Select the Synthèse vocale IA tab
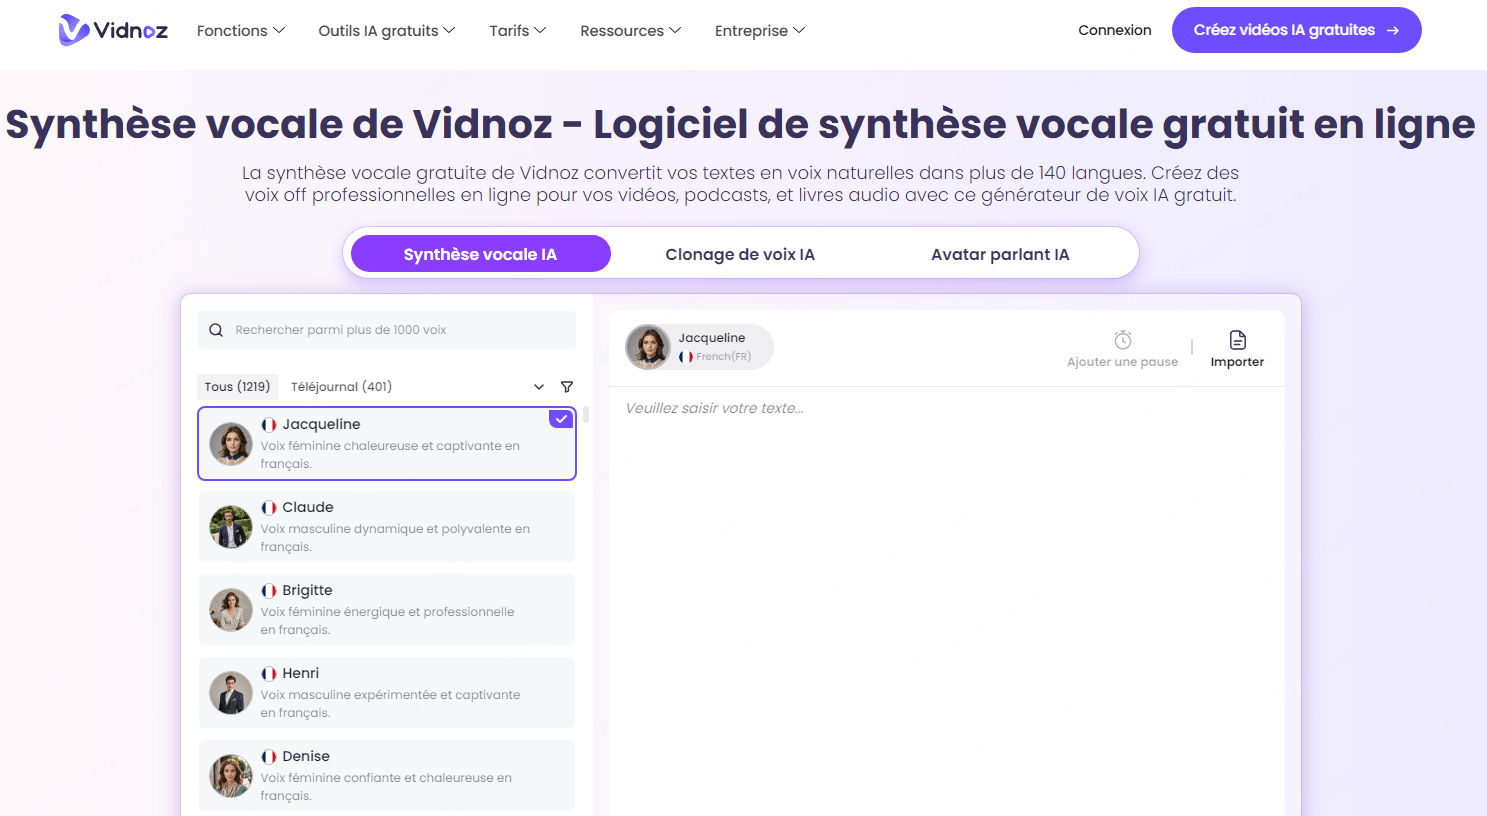 pos(481,254)
